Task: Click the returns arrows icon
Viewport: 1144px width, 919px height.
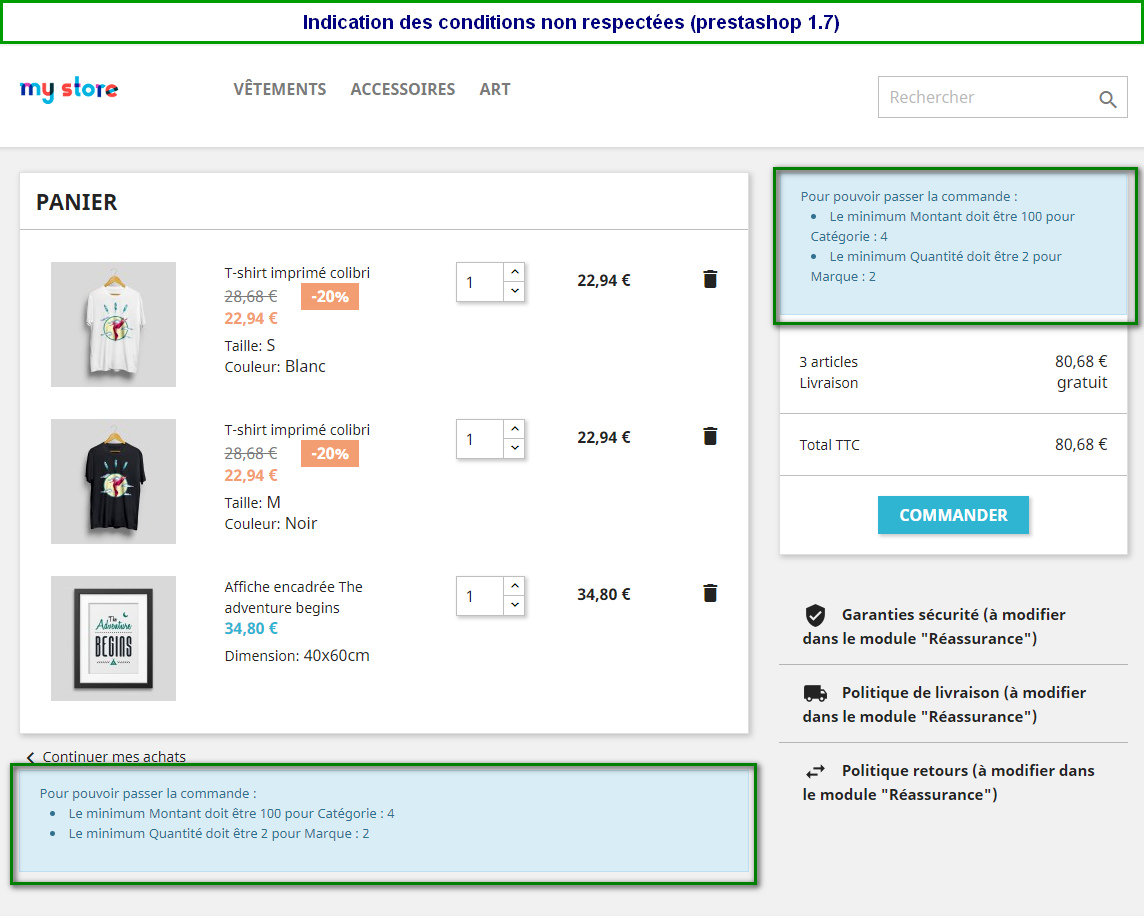Action: click(x=815, y=771)
